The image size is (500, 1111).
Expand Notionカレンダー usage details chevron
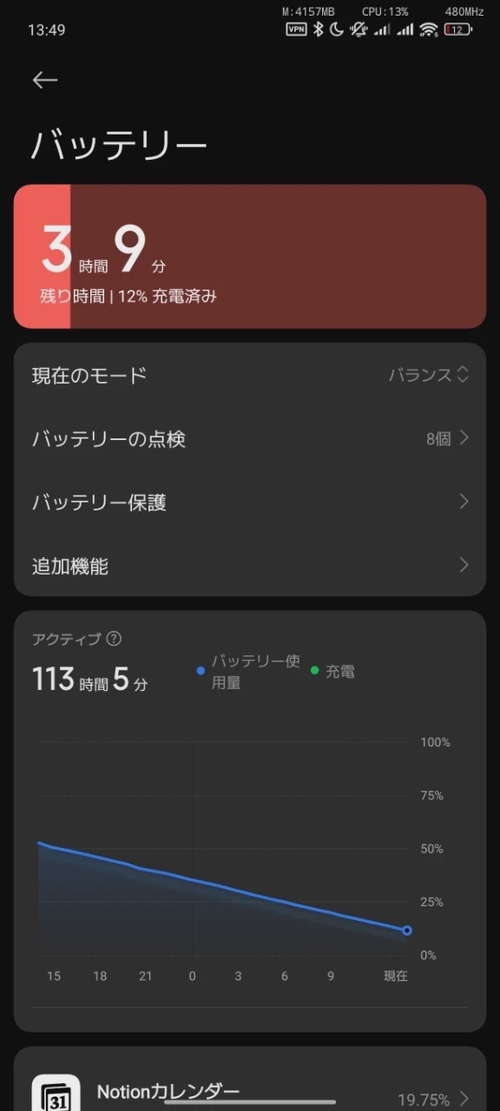click(x=464, y=1099)
